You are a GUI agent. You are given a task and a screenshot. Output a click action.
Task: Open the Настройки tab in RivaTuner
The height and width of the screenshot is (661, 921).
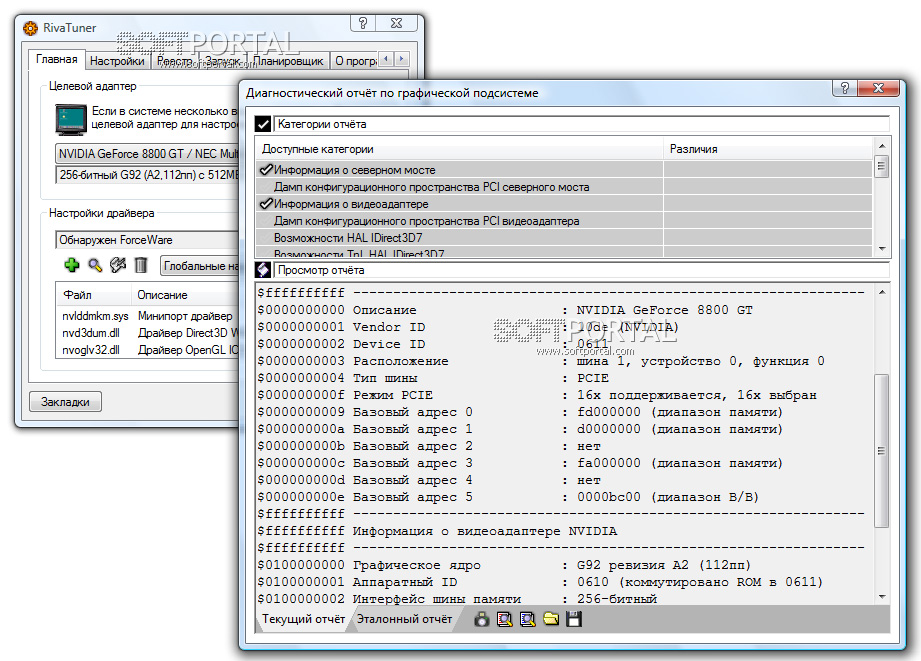click(x=117, y=61)
